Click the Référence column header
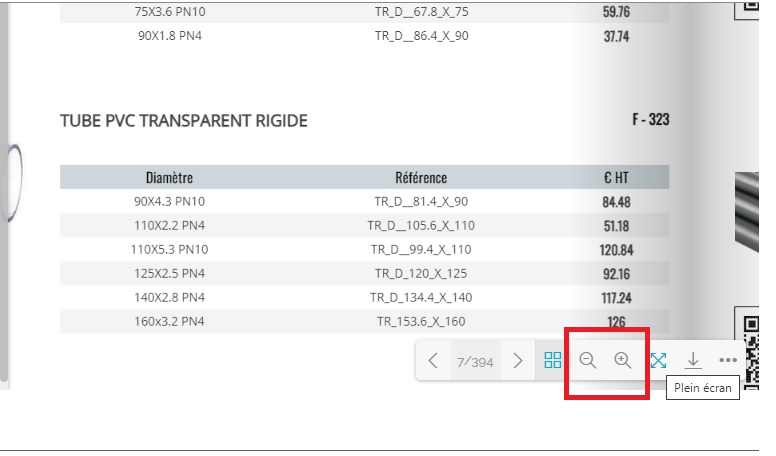 [x=421, y=177]
